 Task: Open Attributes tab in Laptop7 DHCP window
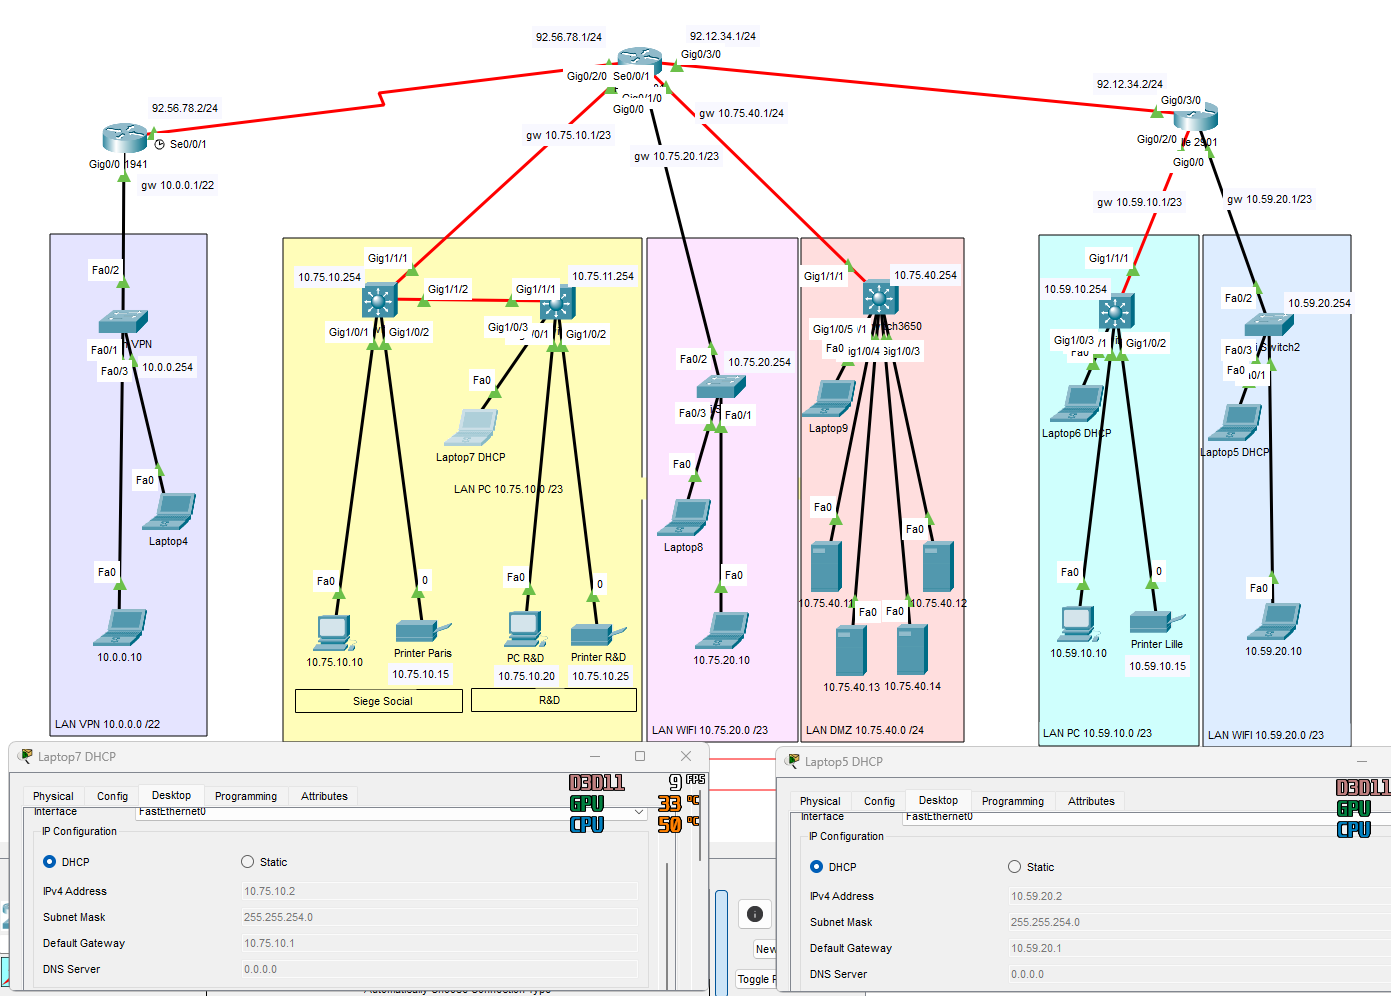(x=324, y=796)
